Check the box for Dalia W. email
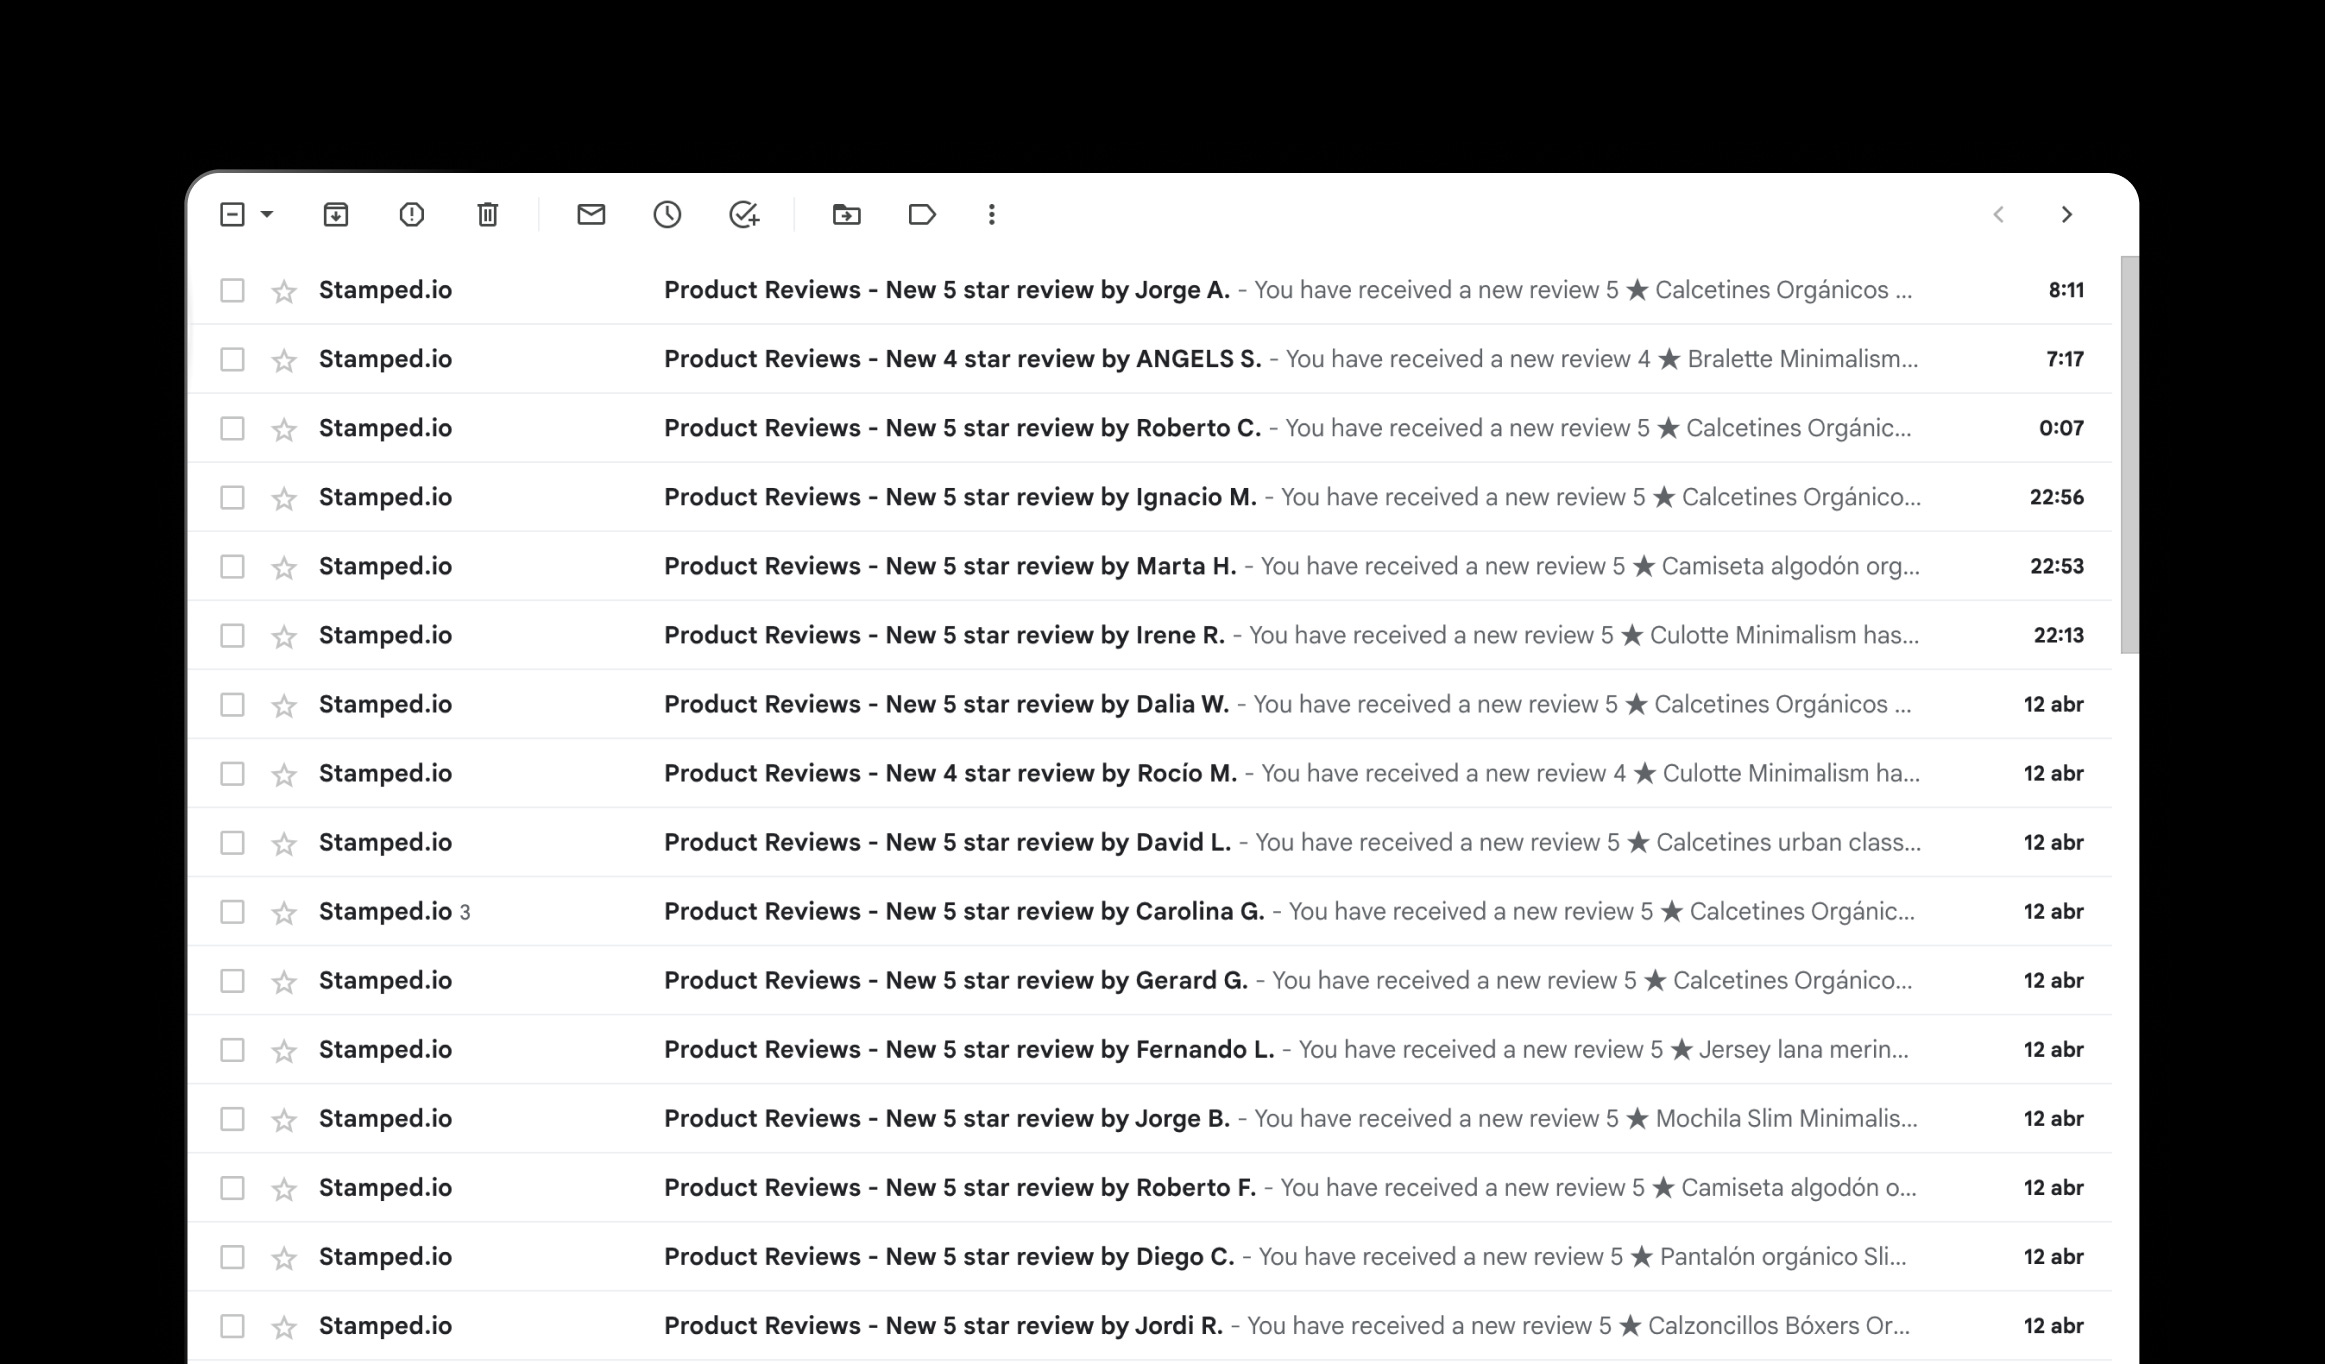Screen dimensions: 2325x1364 [232, 704]
